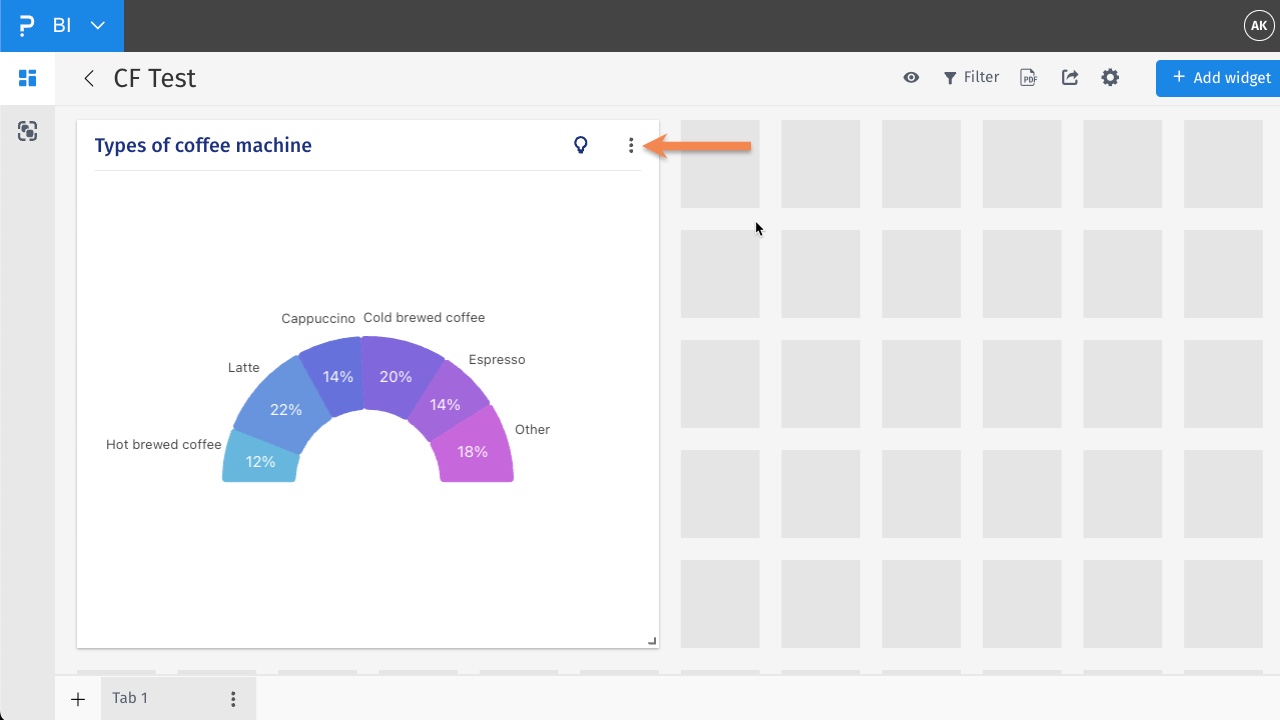
Task: Open the Dashboards panel in left sidebar
Action: tap(27, 77)
